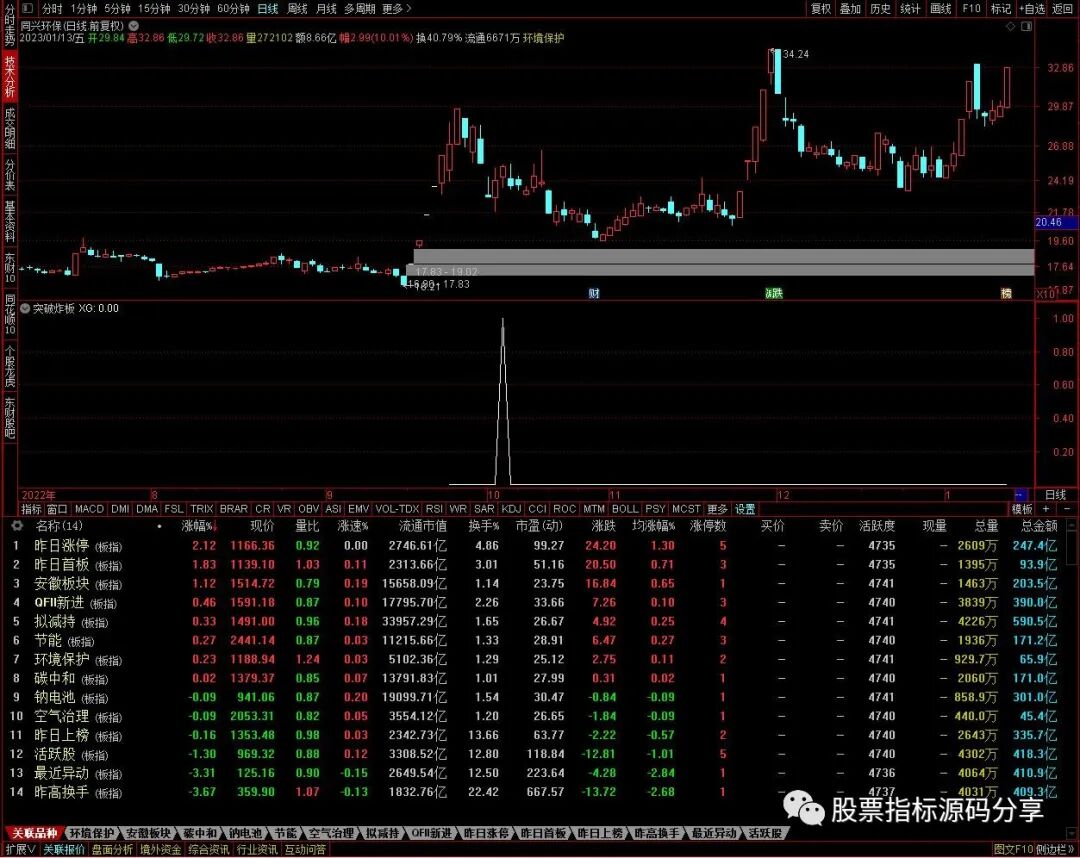This screenshot has height=858, width=1080.
Task: Open the 盘面分析 bottom tab
Action: (x=112, y=850)
